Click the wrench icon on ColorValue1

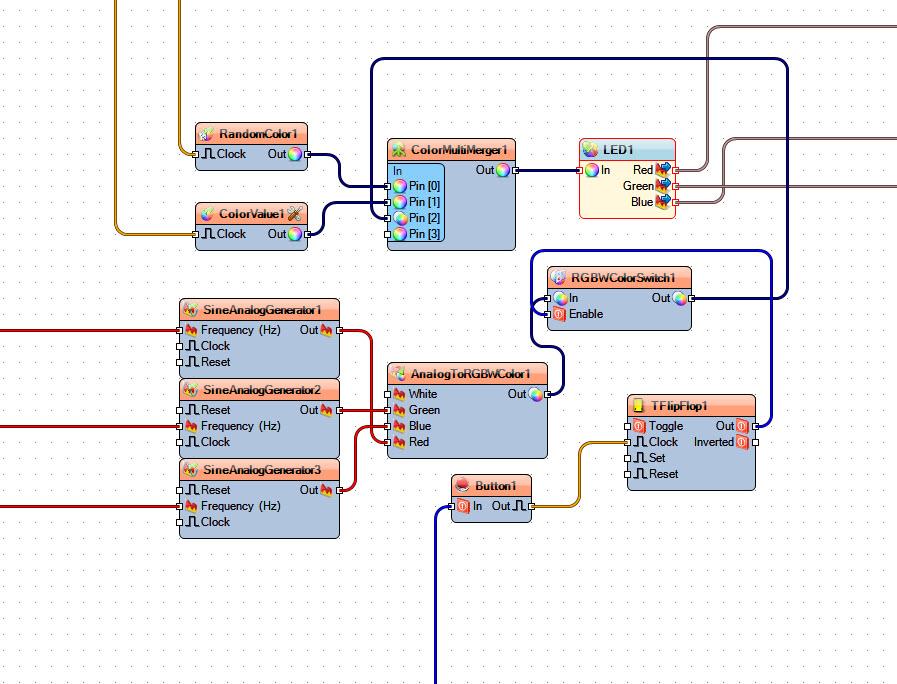click(x=295, y=214)
